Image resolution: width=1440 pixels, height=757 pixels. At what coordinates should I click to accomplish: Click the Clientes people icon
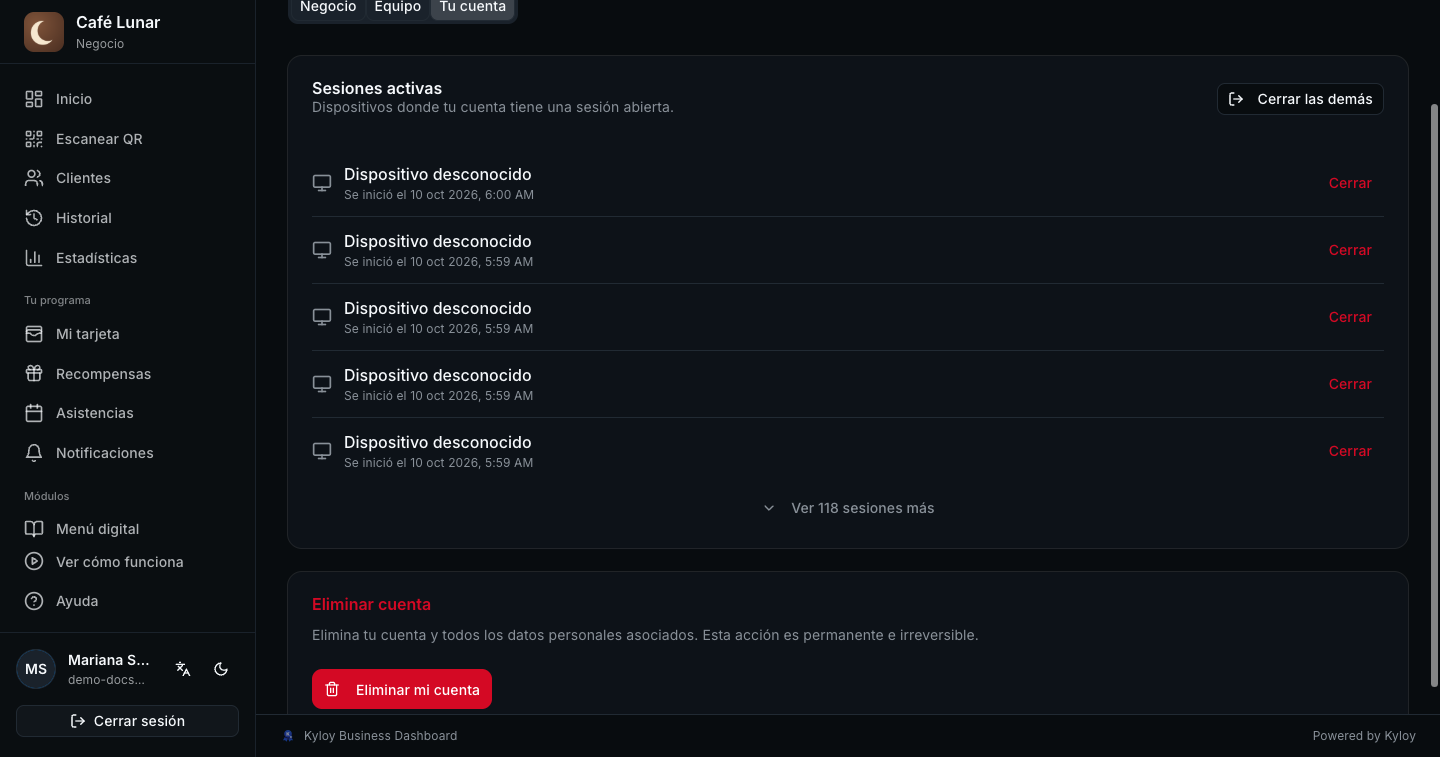(x=34, y=178)
